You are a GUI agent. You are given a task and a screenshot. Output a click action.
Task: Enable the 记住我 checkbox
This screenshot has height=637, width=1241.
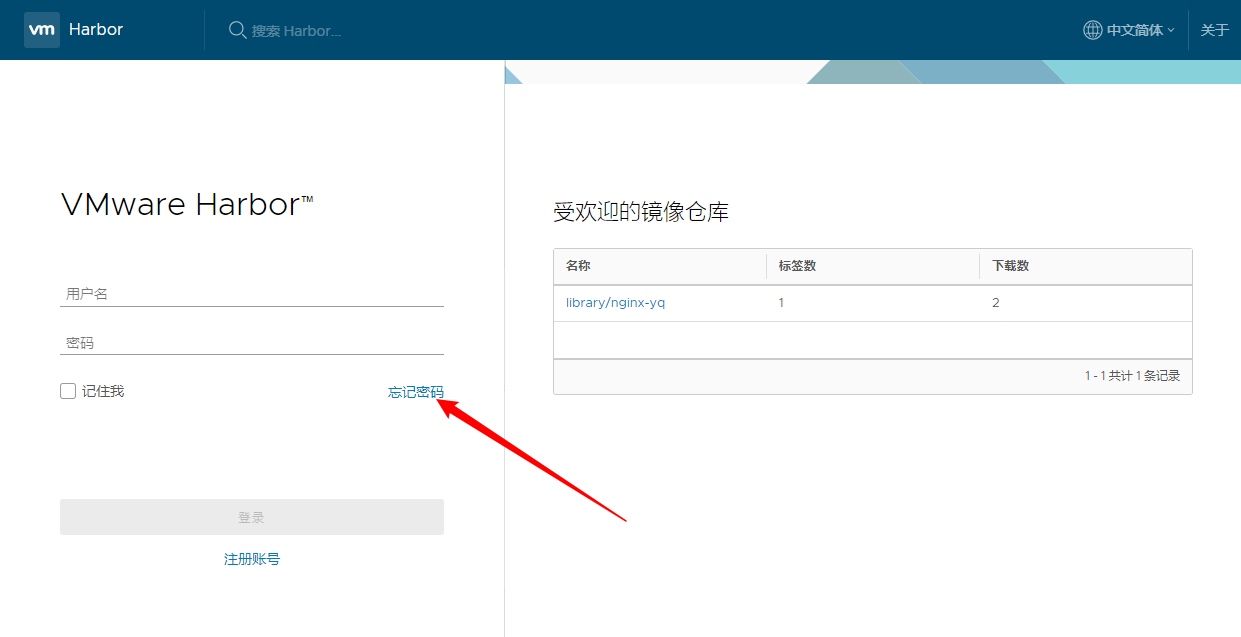(68, 391)
